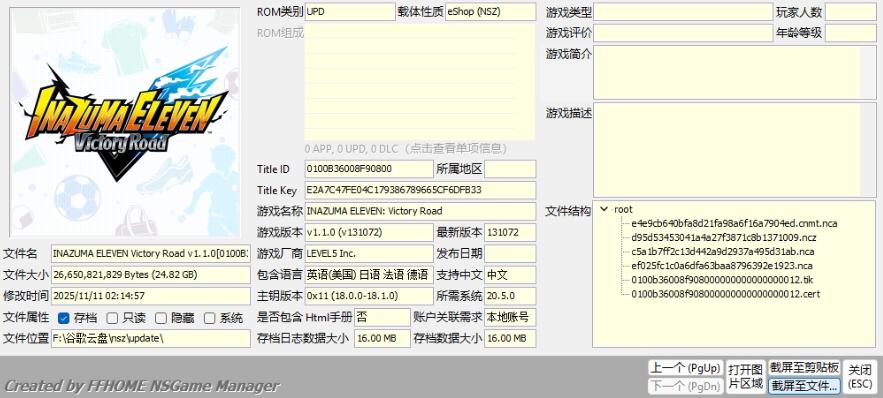
Task: Collapse the root node in file structure
Action: pos(604,209)
